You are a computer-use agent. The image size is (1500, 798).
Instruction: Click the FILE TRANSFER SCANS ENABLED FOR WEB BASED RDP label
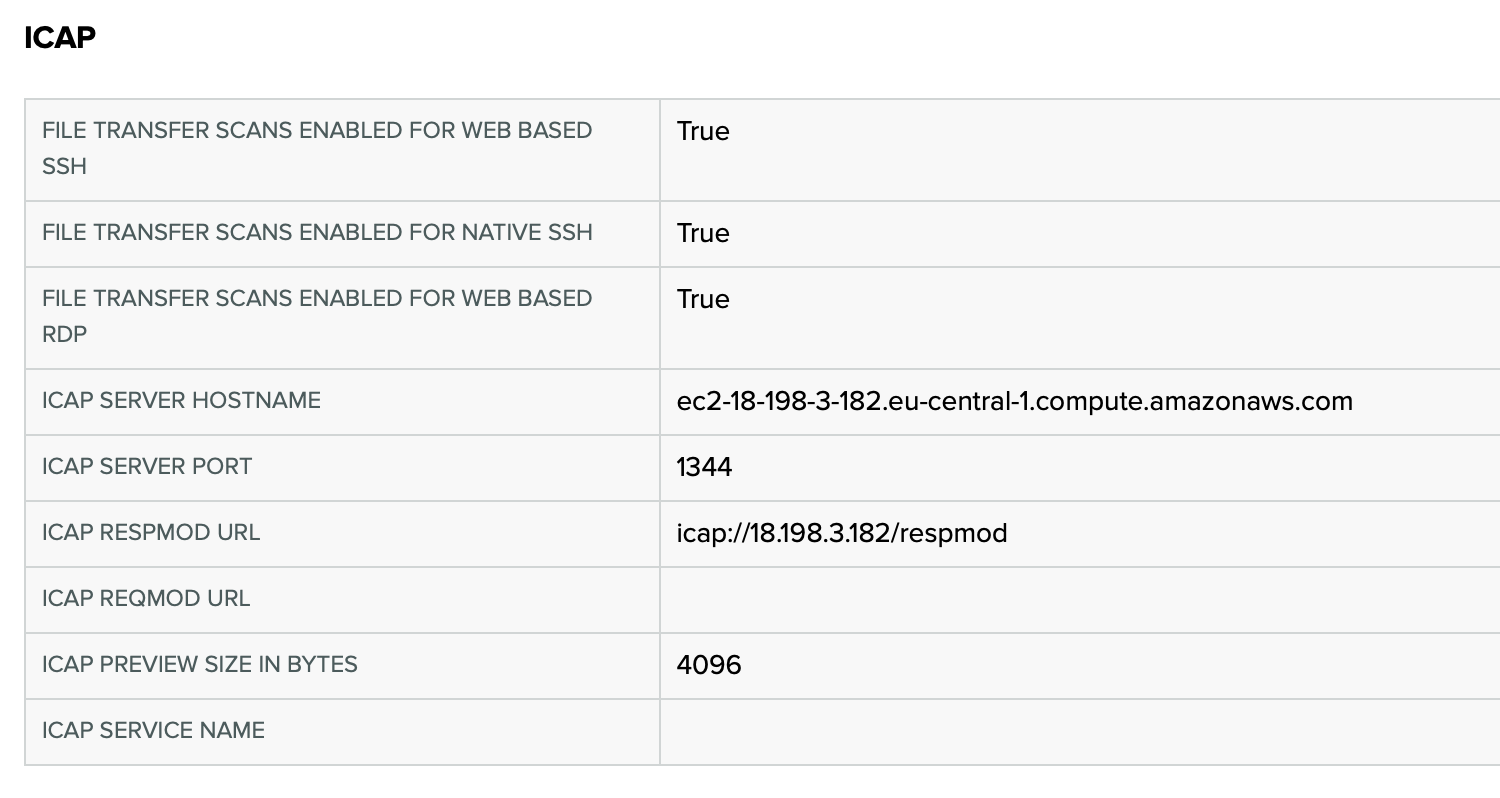317,316
